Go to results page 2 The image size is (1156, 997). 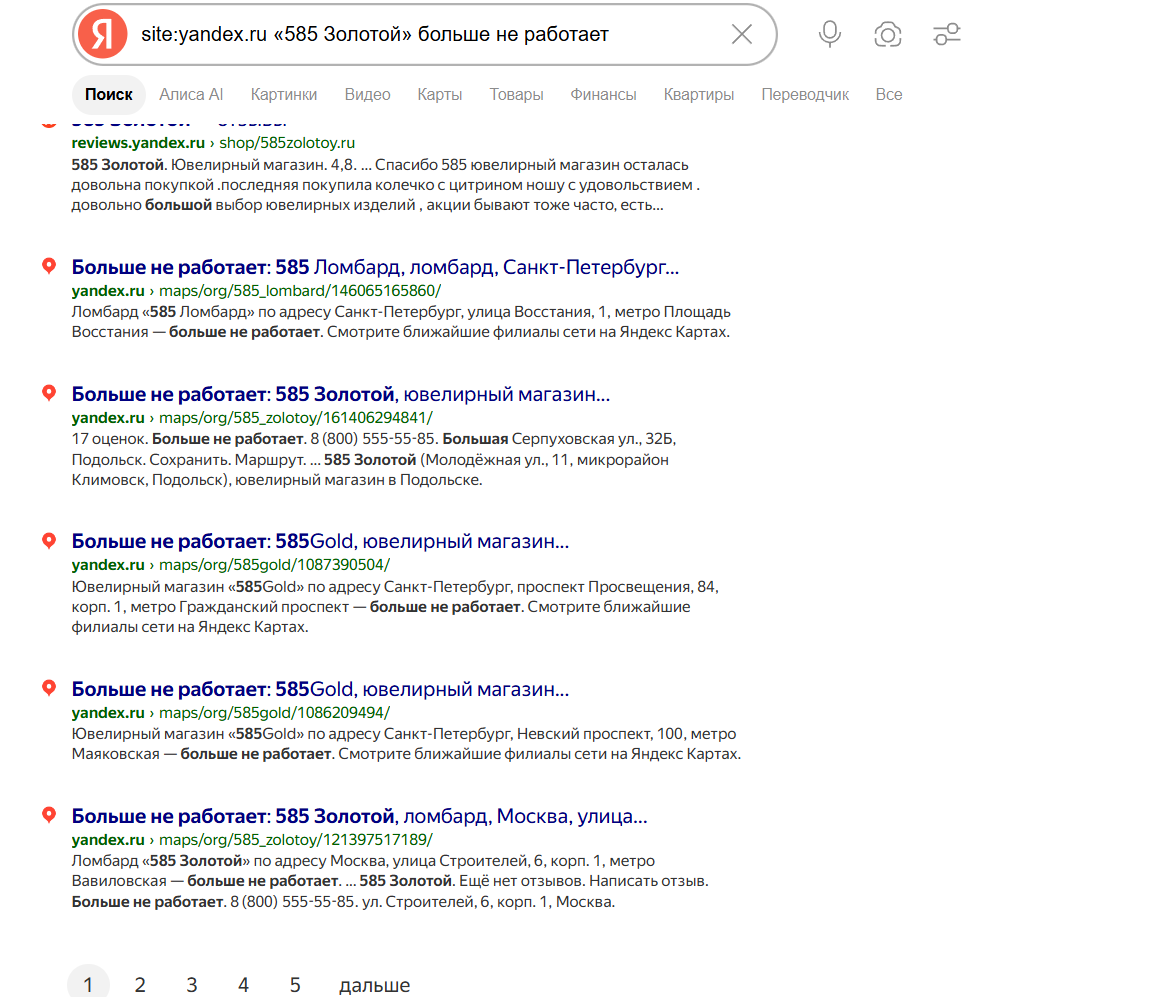click(140, 984)
